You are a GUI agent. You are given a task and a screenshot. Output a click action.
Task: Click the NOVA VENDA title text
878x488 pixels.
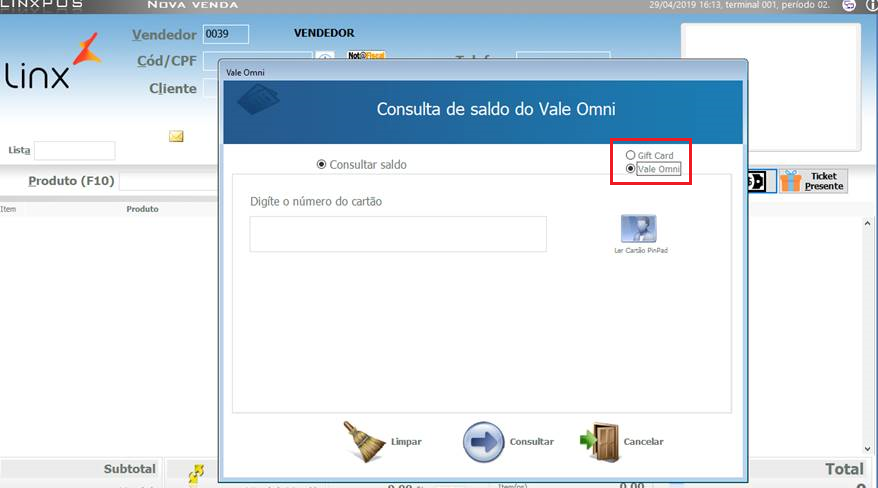(193, 4)
